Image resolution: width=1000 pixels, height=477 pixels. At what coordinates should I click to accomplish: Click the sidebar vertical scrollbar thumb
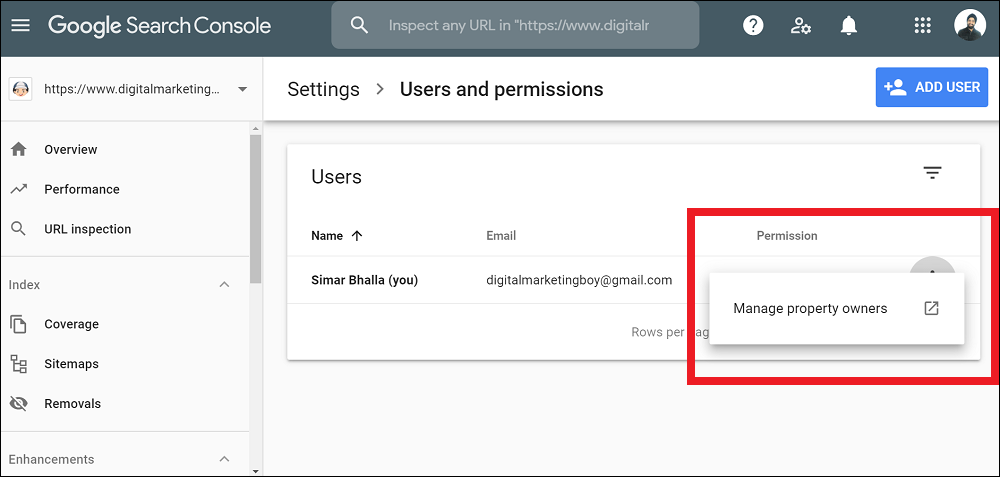(255, 209)
